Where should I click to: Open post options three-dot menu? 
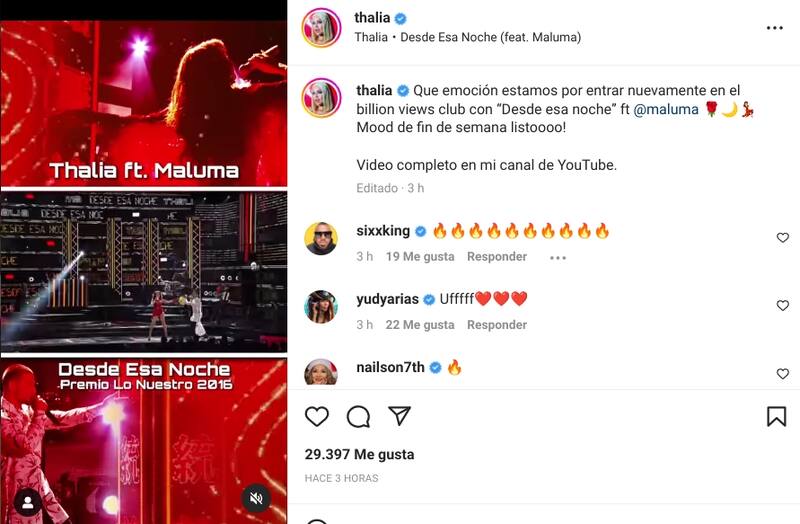pos(774,28)
